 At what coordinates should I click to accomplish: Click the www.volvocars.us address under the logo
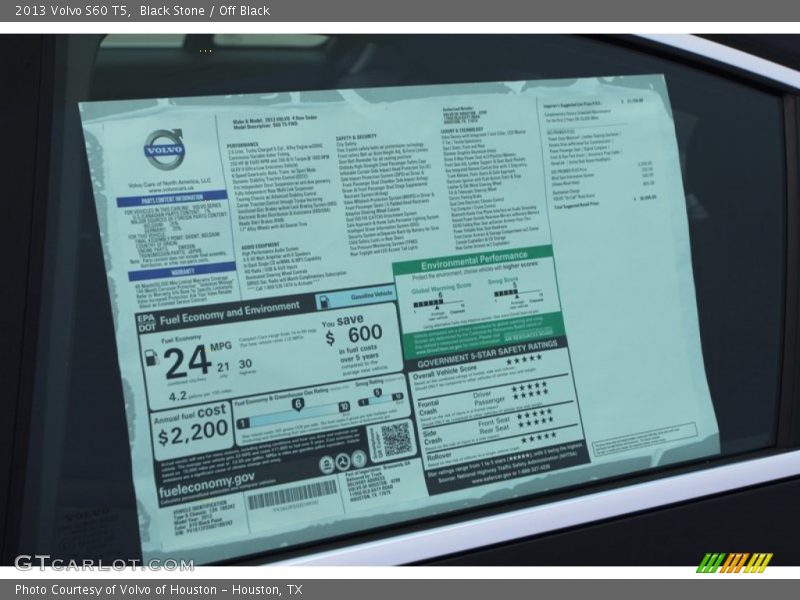(x=170, y=189)
